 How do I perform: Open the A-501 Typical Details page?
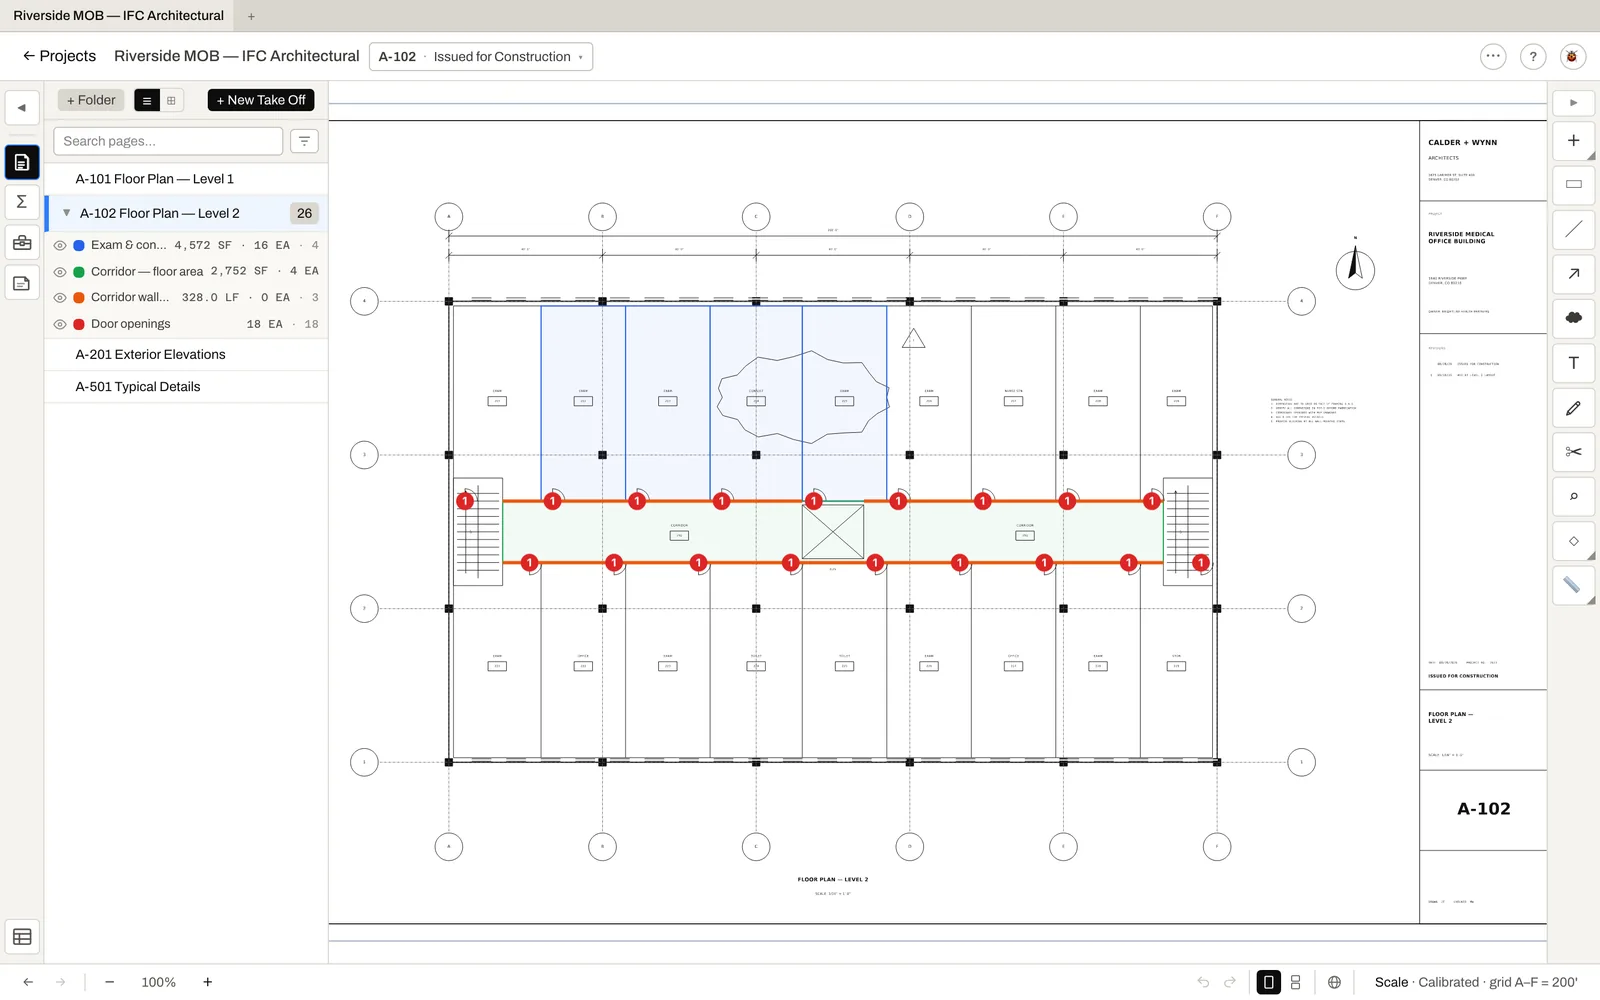click(186, 387)
